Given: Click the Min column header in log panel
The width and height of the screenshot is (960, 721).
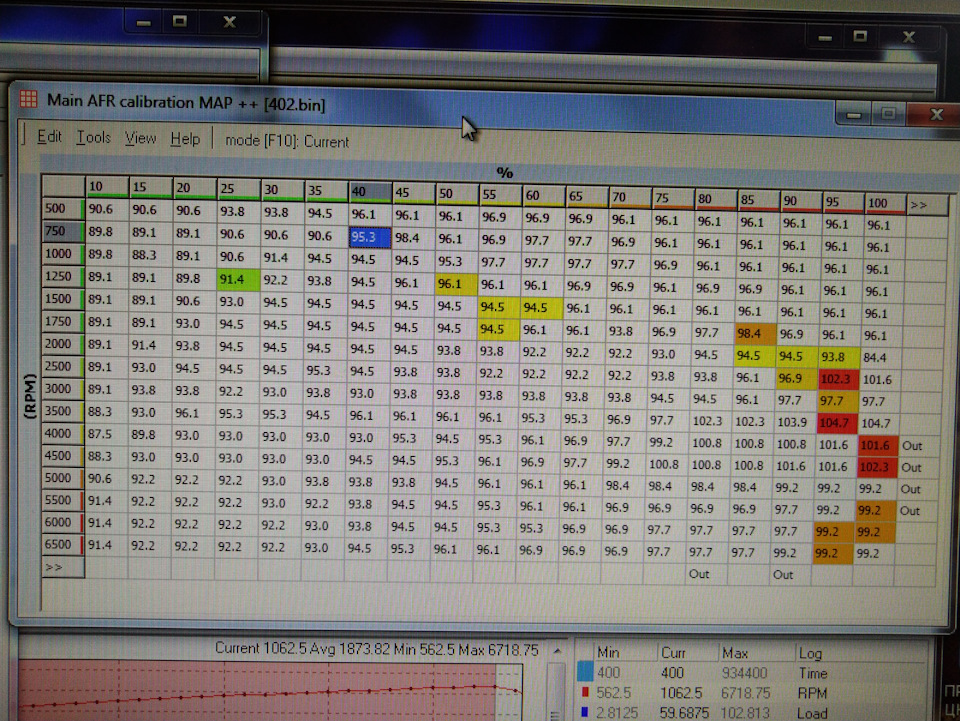Looking at the screenshot, I should [x=608, y=652].
